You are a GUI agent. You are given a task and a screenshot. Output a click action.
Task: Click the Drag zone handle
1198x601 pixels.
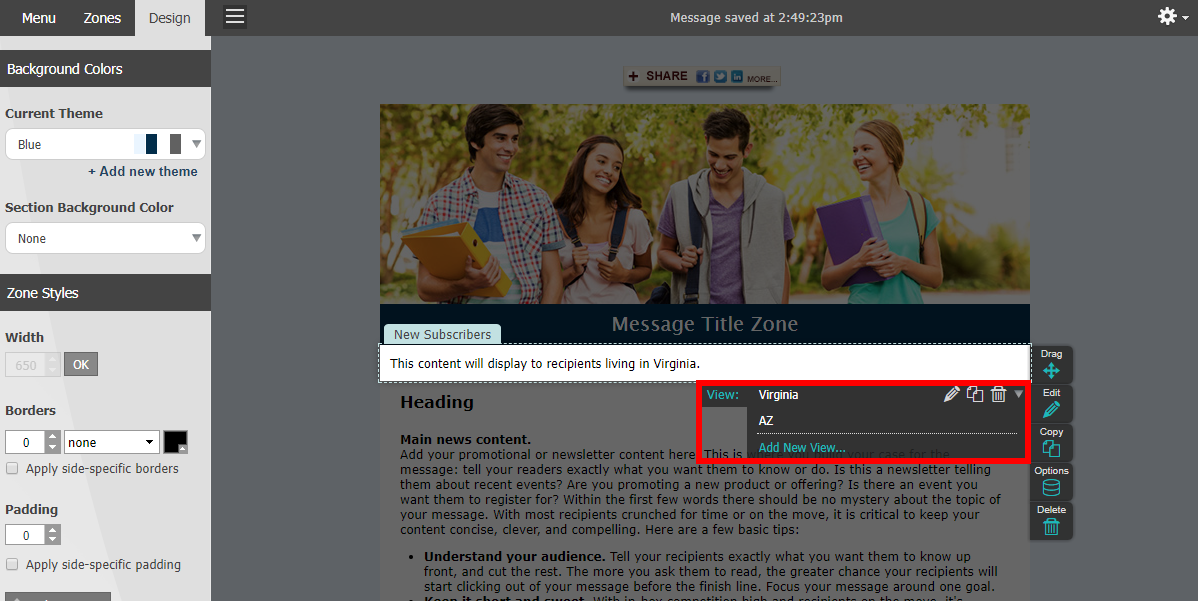click(x=1051, y=364)
